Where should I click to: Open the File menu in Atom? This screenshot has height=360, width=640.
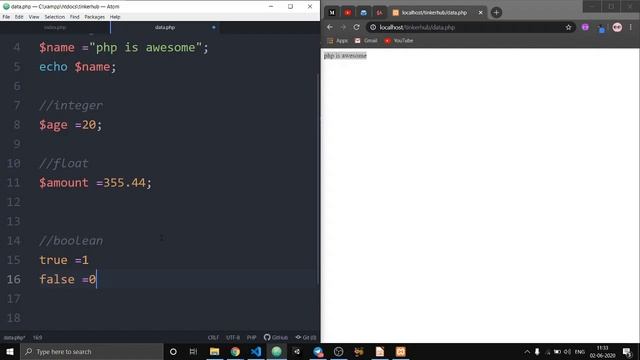(6, 17)
